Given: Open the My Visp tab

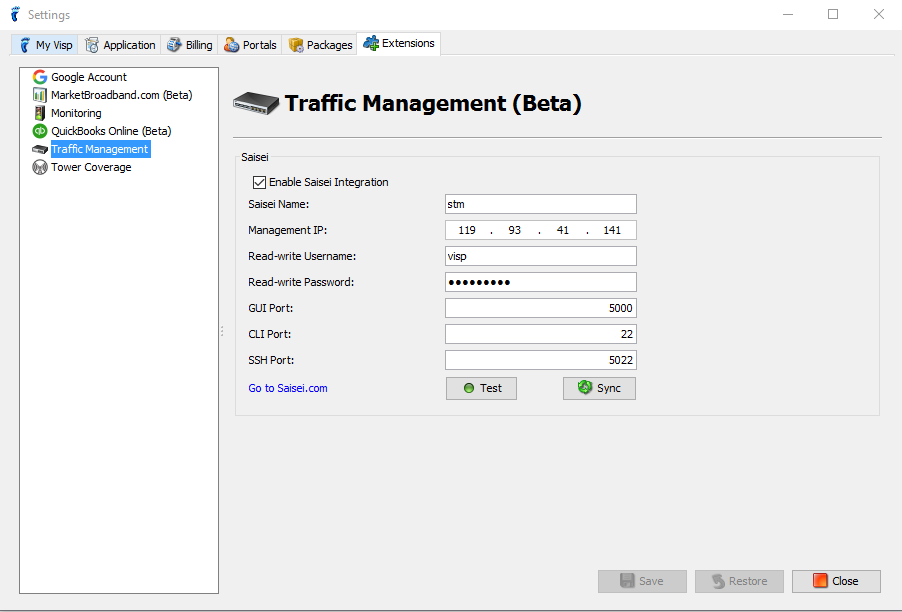Looking at the screenshot, I should click(x=45, y=44).
